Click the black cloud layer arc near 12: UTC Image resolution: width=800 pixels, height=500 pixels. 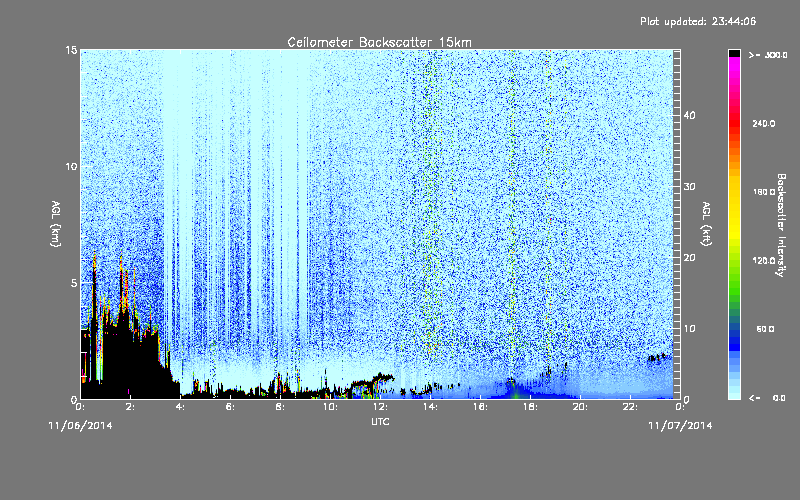click(375, 381)
